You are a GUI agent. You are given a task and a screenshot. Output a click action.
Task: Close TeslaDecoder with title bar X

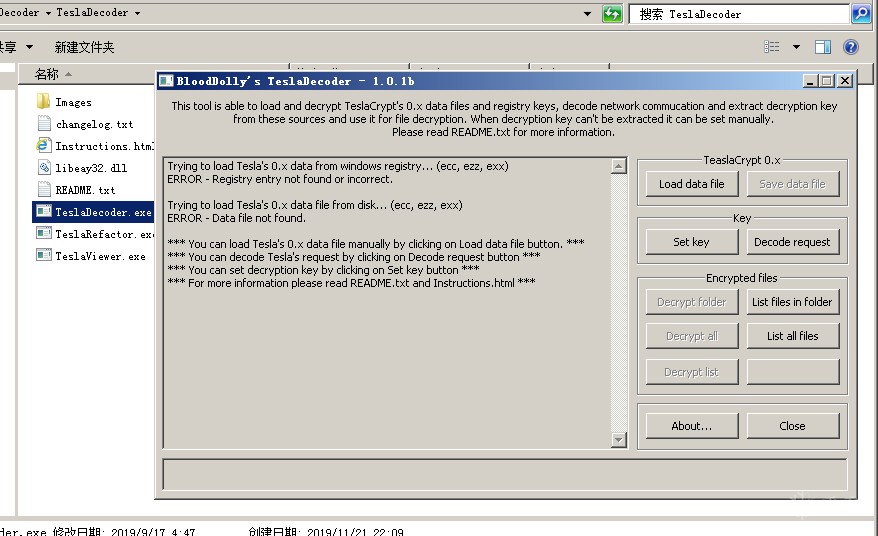[845, 81]
